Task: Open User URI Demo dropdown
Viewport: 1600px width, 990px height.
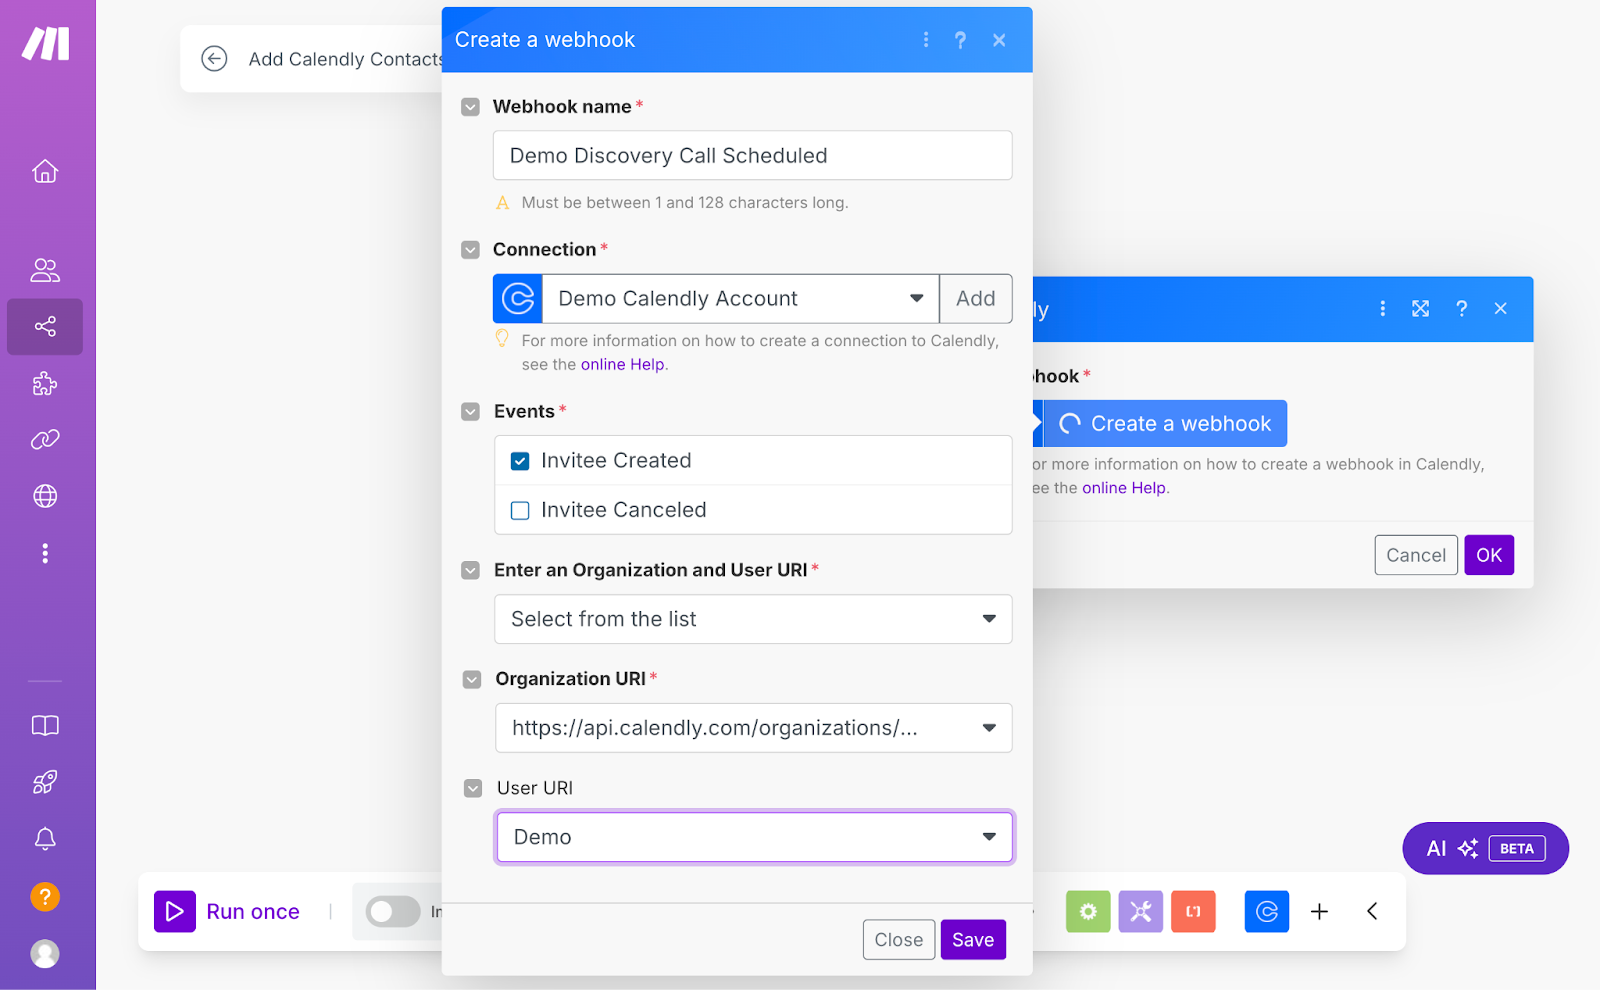Action: tap(755, 837)
